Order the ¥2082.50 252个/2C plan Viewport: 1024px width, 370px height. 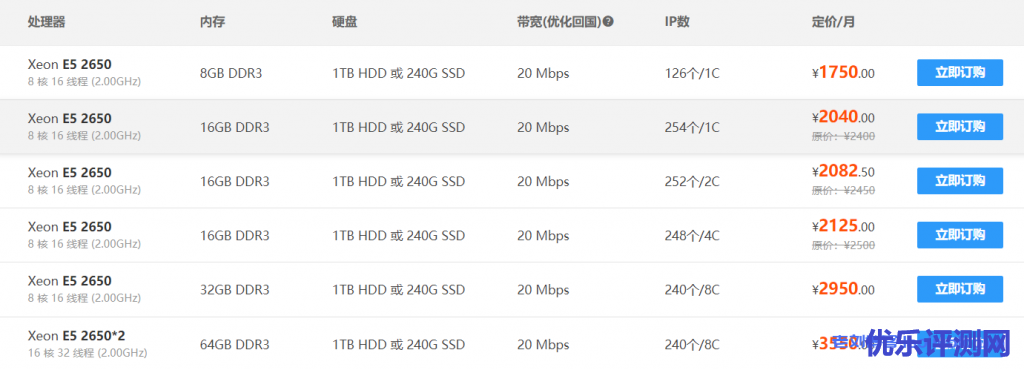click(x=959, y=181)
